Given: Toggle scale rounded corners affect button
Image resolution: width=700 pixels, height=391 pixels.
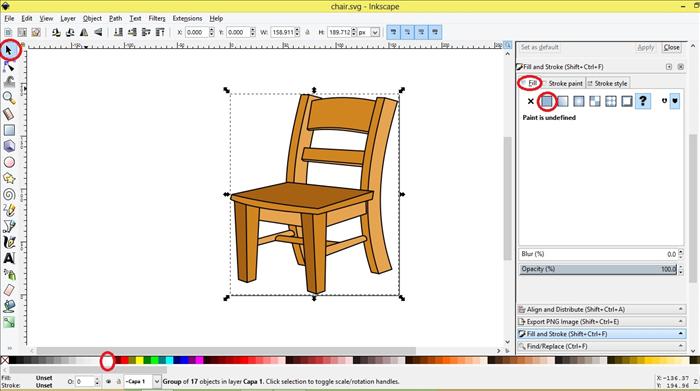Looking at the screenshot, I should point(407,32).
